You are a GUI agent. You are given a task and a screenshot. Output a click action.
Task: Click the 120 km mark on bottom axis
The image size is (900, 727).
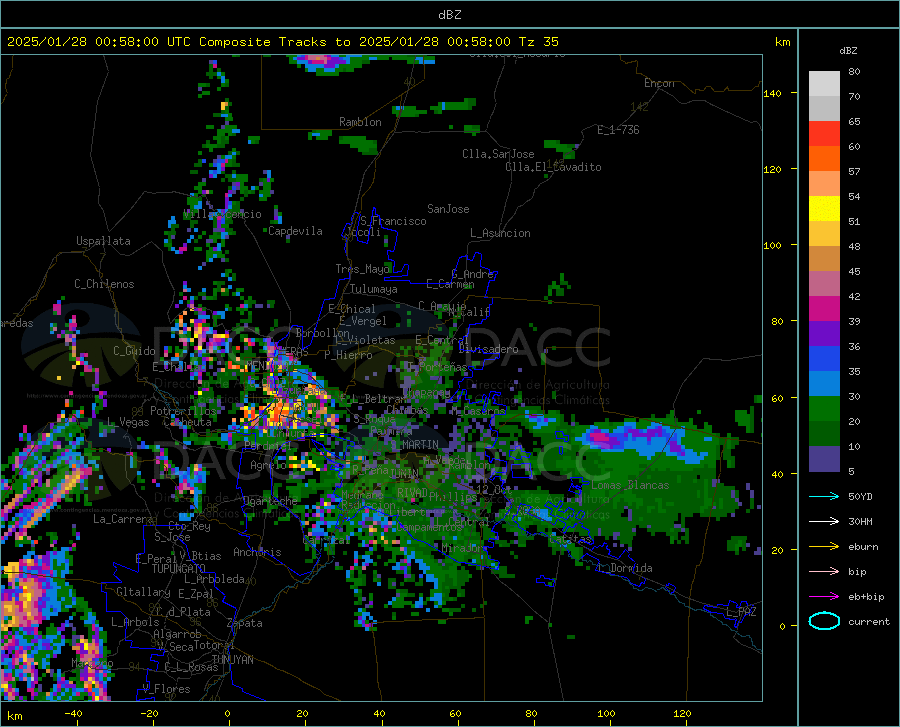pyautogui.click(x=682, y=714)
